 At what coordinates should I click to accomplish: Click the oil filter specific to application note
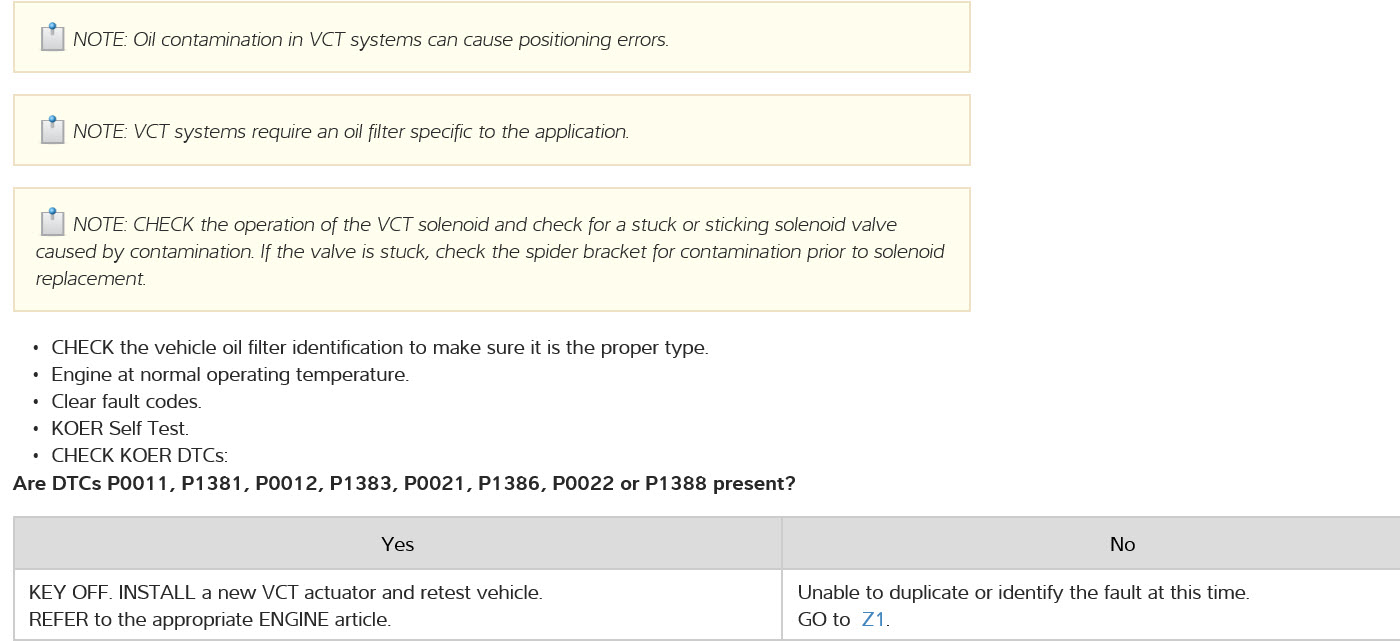pyautogui.click(x=350, y=132)
